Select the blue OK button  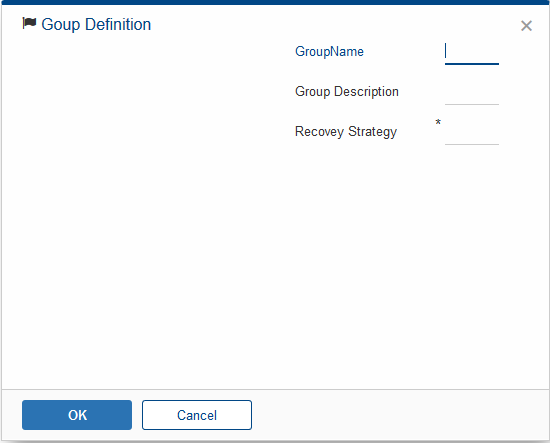pyautogui.click(x=77, y=415)
